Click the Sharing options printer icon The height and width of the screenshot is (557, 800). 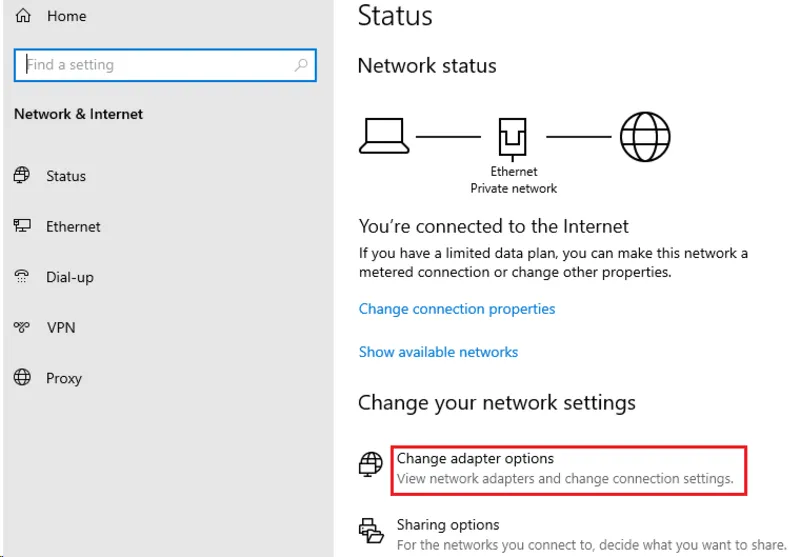[371, 530]
